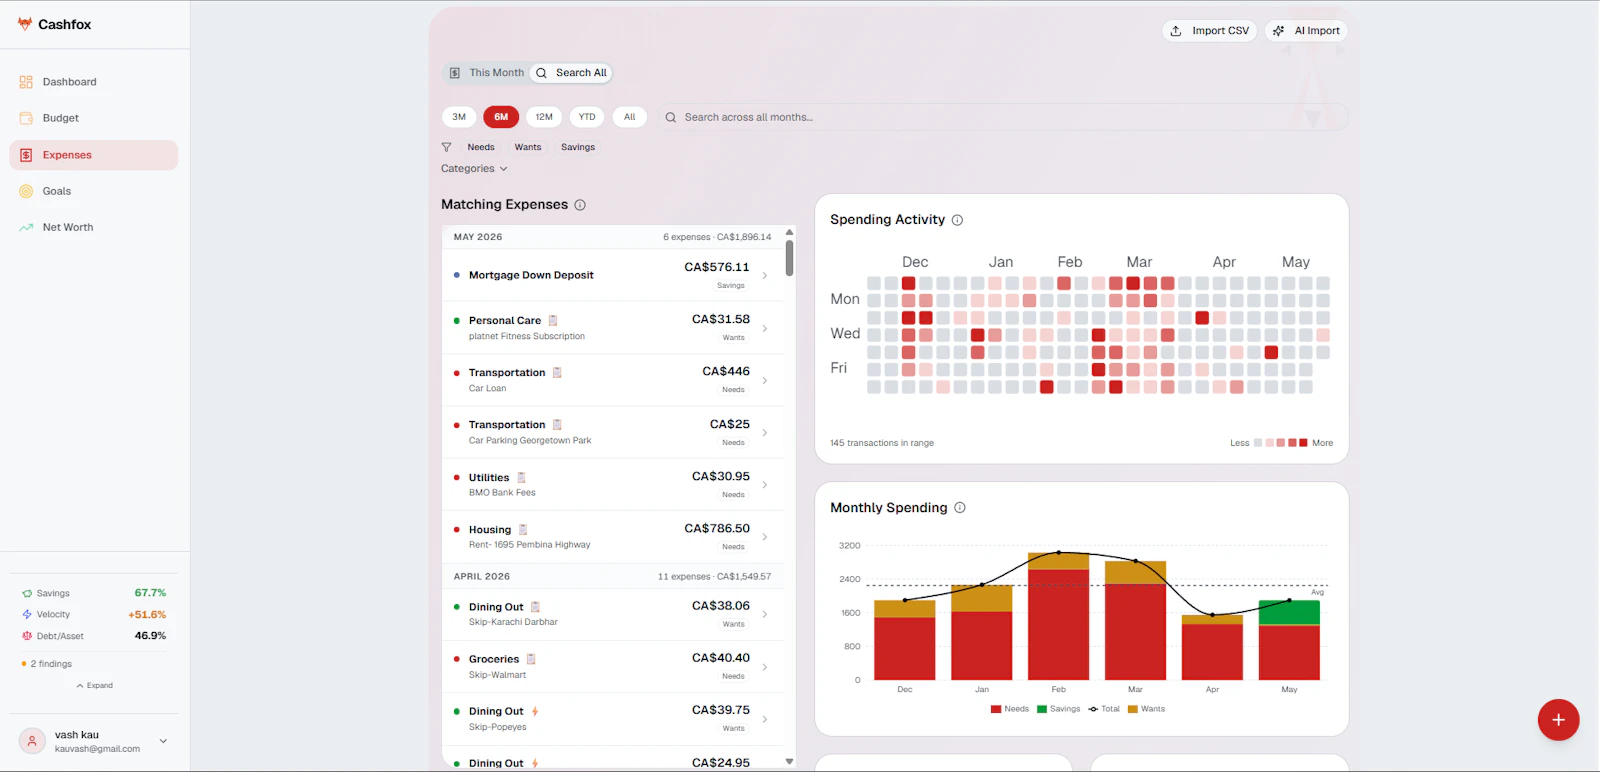Toggle the Needs filter
This screenshot has width=1600, height=772.
click(x=481, y=147)
